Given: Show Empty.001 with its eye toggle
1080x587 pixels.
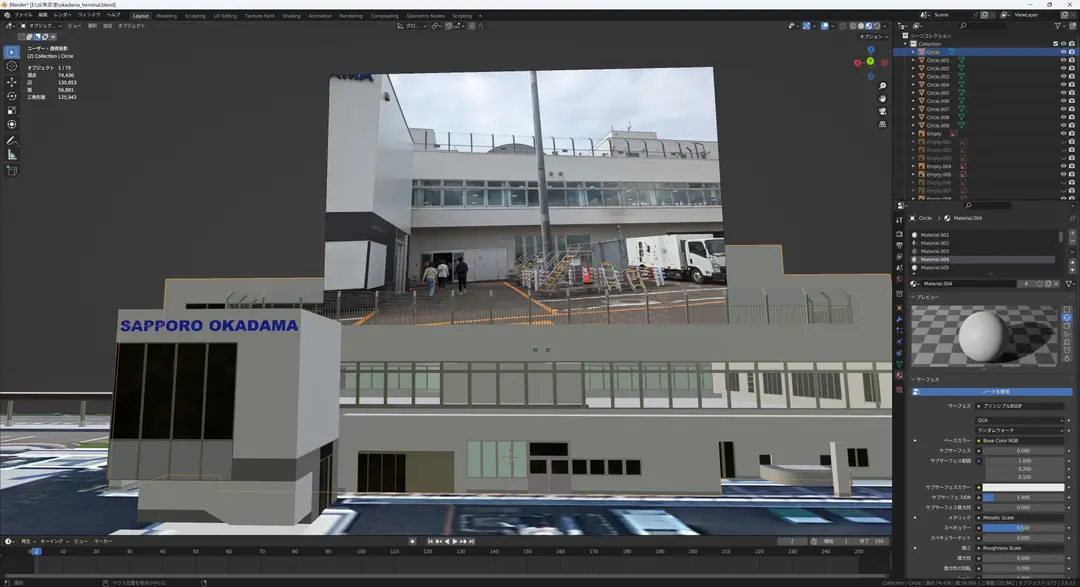Looking at the screenshot, I should click(x=1063, y=142).
